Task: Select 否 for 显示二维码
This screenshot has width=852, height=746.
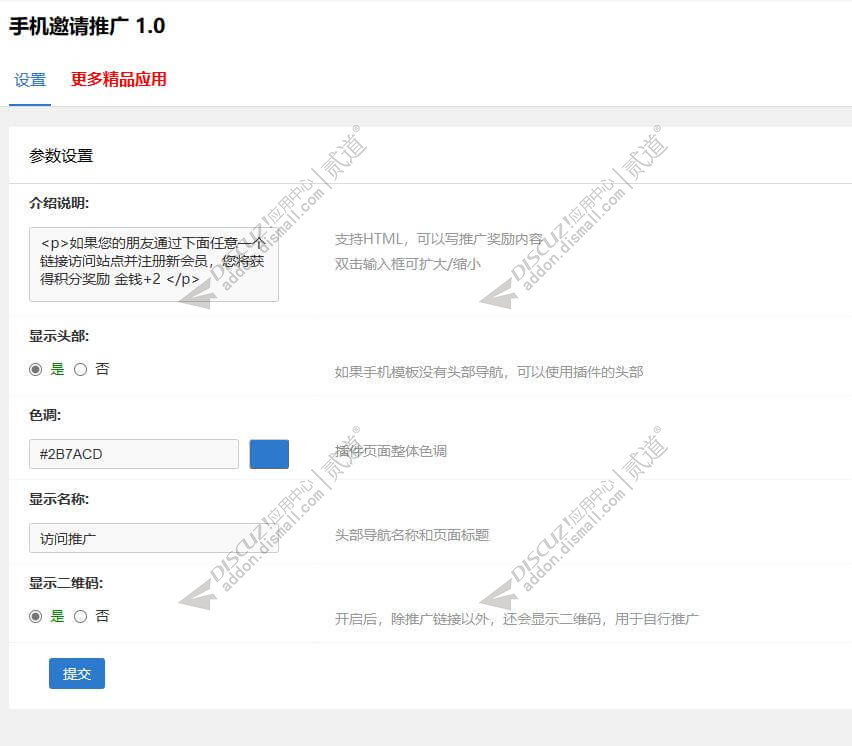Action: point(80,616)
